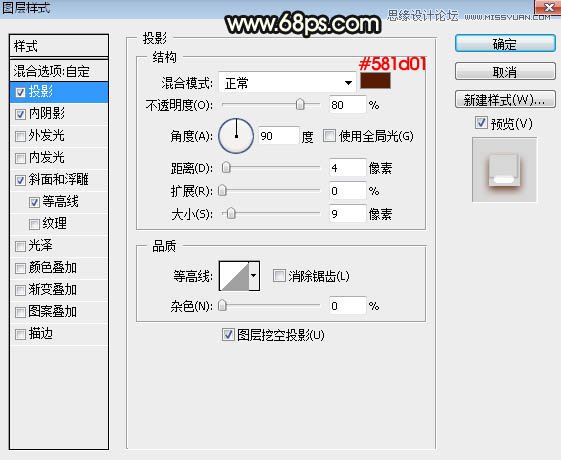Click the opacity value field showing 80
Viewport: 561px width, 460px height.
click(x=347, y=105)
